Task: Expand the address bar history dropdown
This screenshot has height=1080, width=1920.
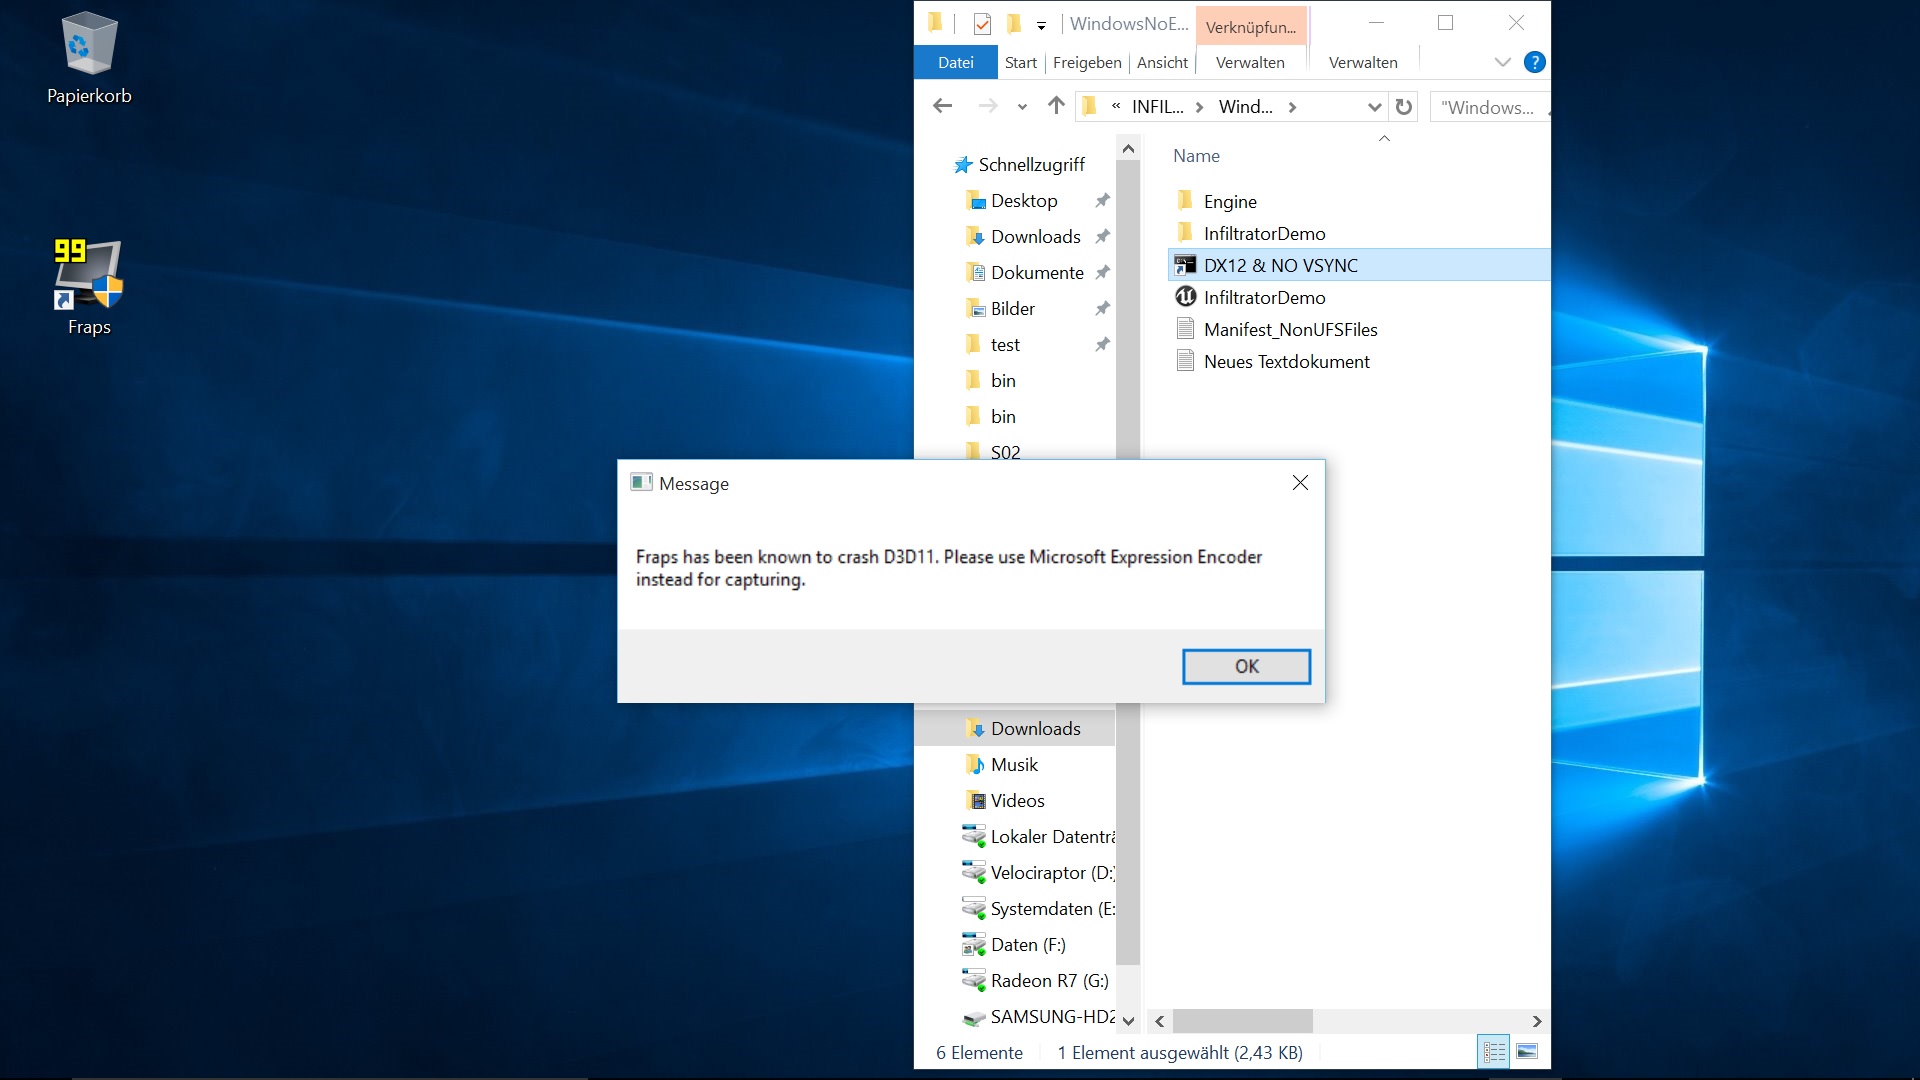Action: 1374,107
